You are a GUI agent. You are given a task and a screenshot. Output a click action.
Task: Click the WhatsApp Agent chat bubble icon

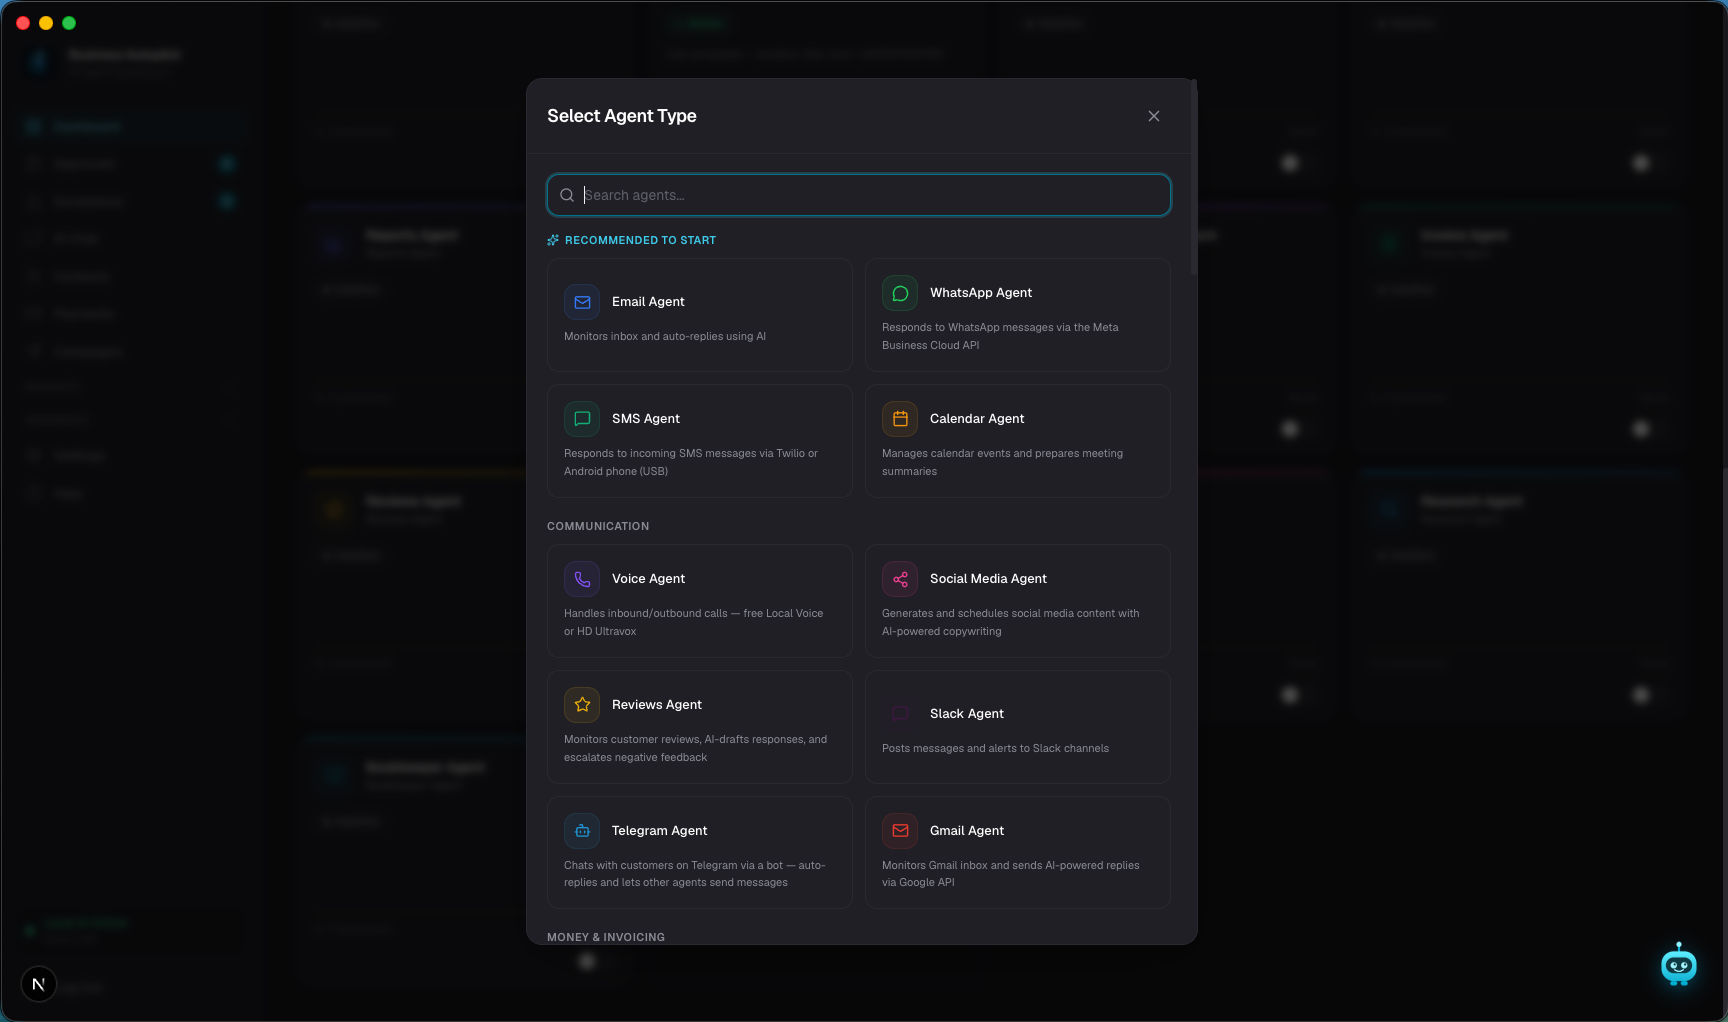pyautogui.click(x=900, y=293)
